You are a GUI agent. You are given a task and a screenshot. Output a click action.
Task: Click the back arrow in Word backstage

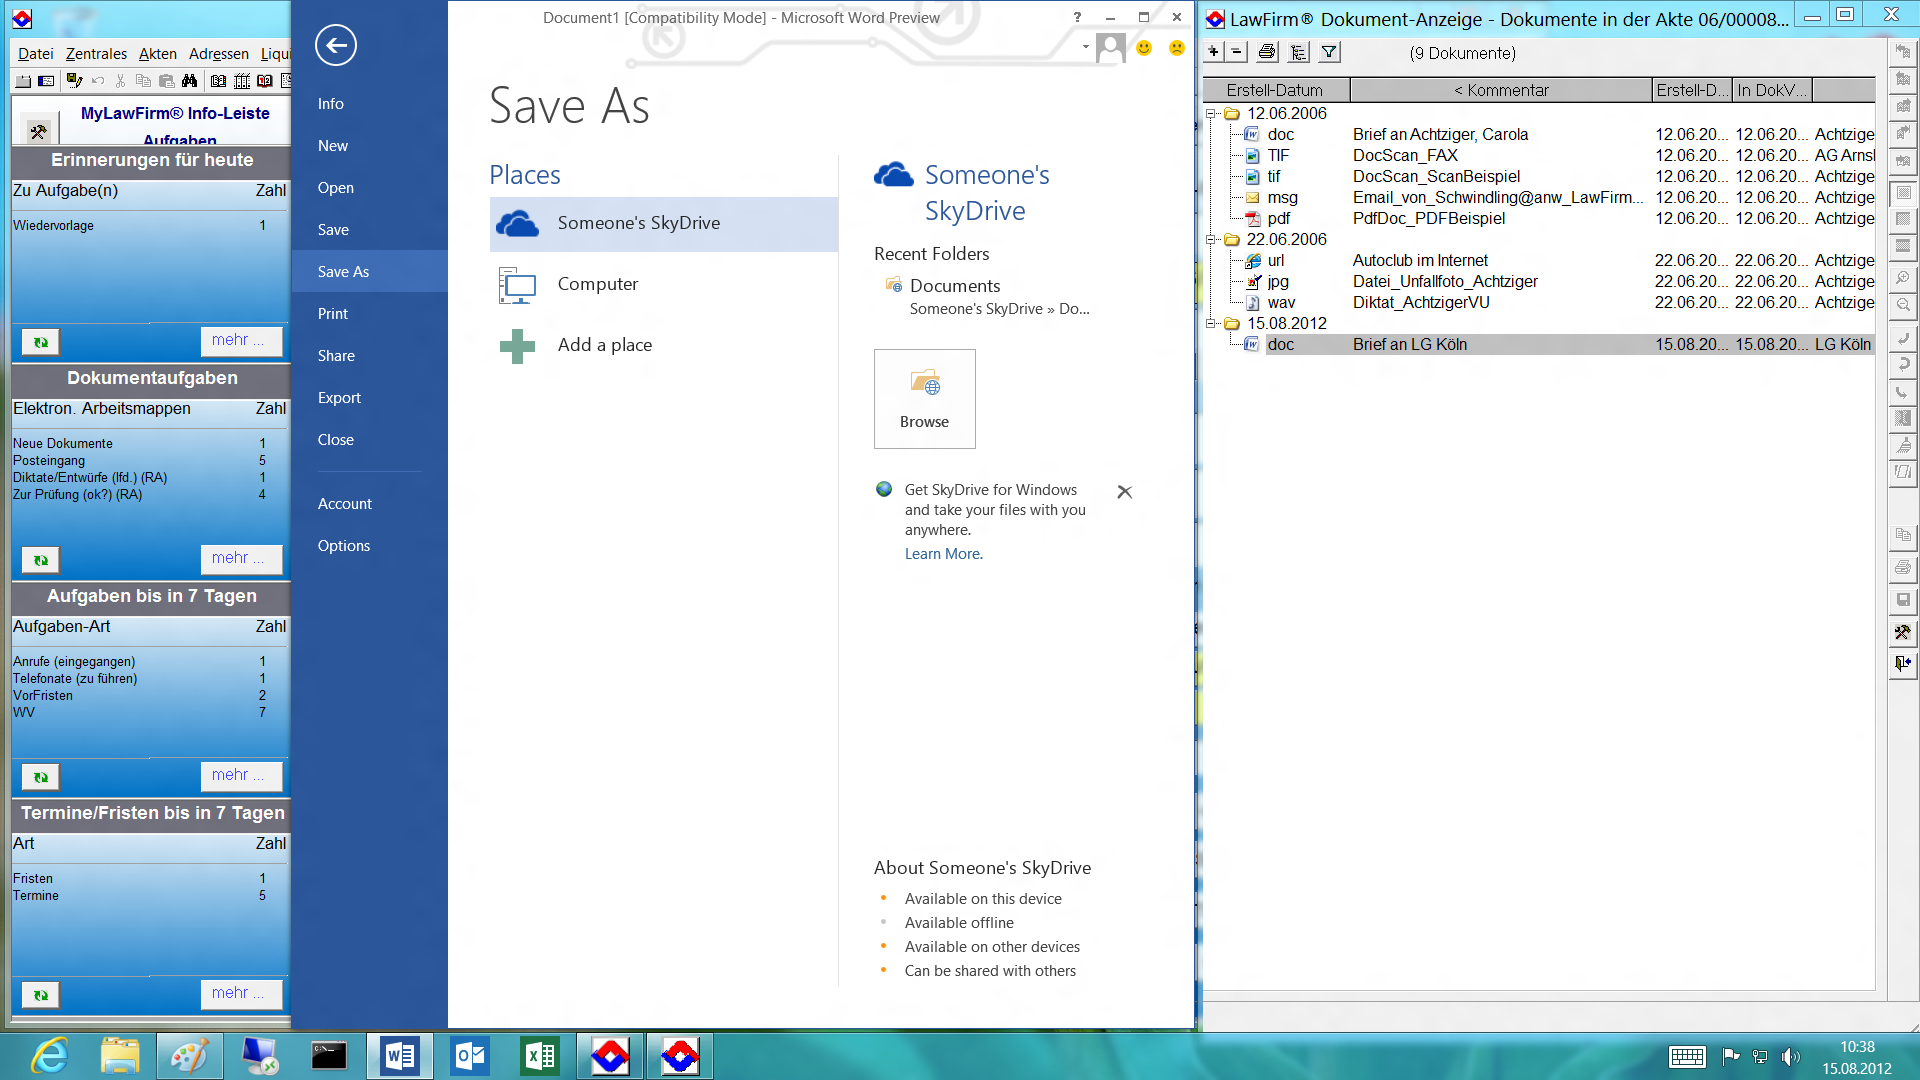pyautogui.click(x=336, y=45)
